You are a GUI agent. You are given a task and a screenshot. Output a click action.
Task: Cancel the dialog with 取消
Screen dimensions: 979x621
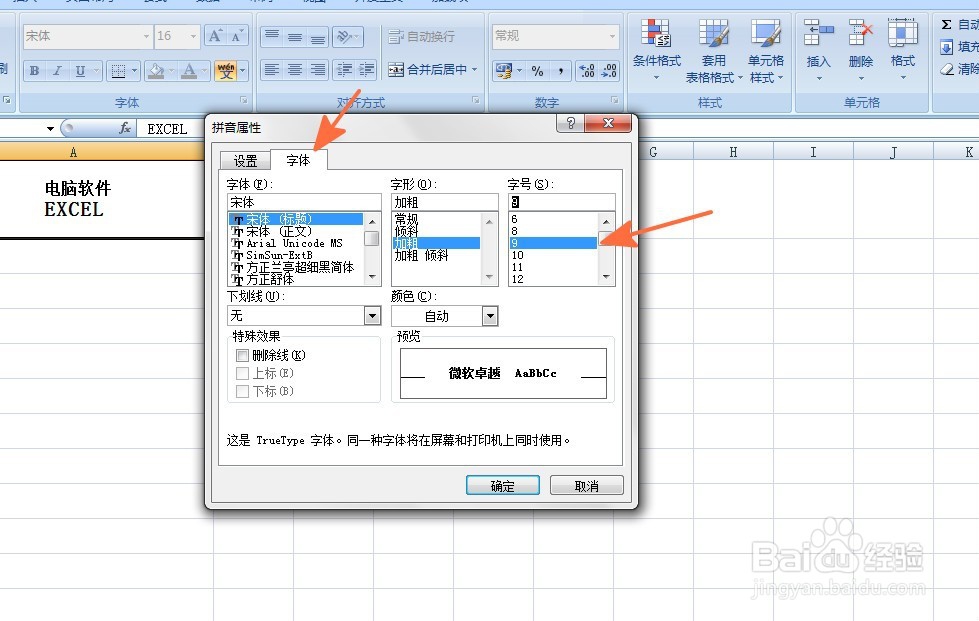[x=586, y=486]
